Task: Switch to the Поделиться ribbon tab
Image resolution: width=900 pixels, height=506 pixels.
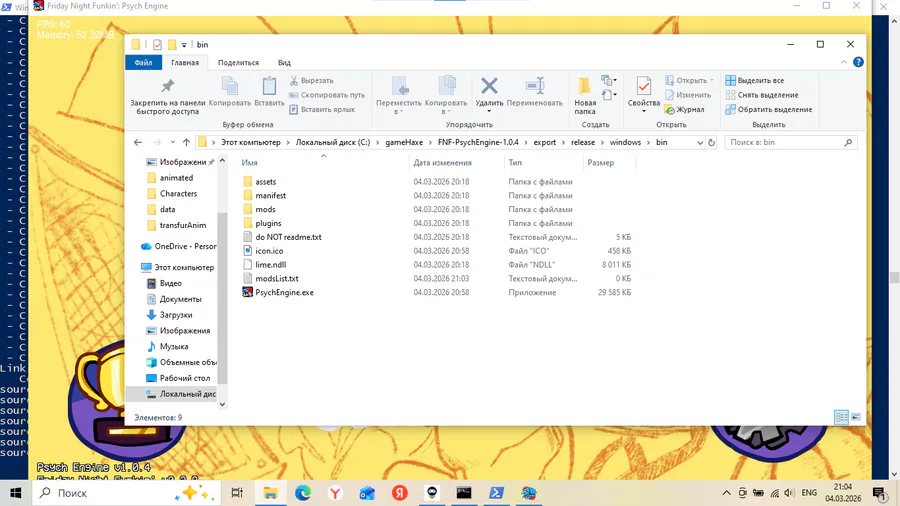Action: pos(238,63)
